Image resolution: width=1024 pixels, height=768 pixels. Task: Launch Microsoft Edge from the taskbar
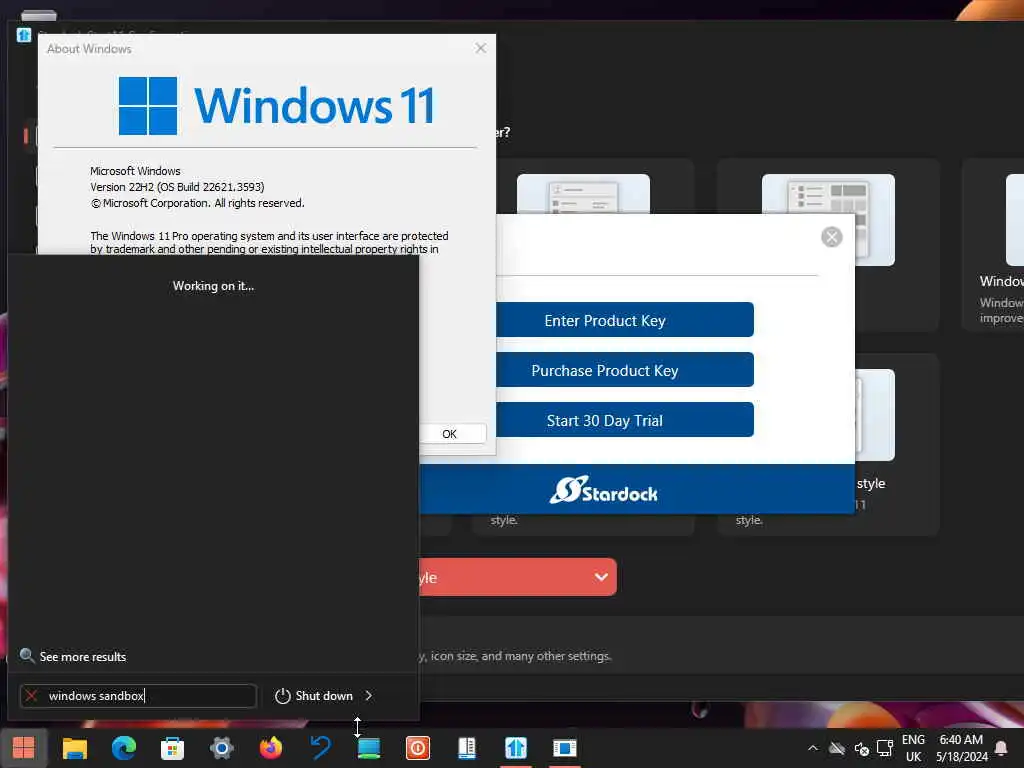(x=123, y=748)
